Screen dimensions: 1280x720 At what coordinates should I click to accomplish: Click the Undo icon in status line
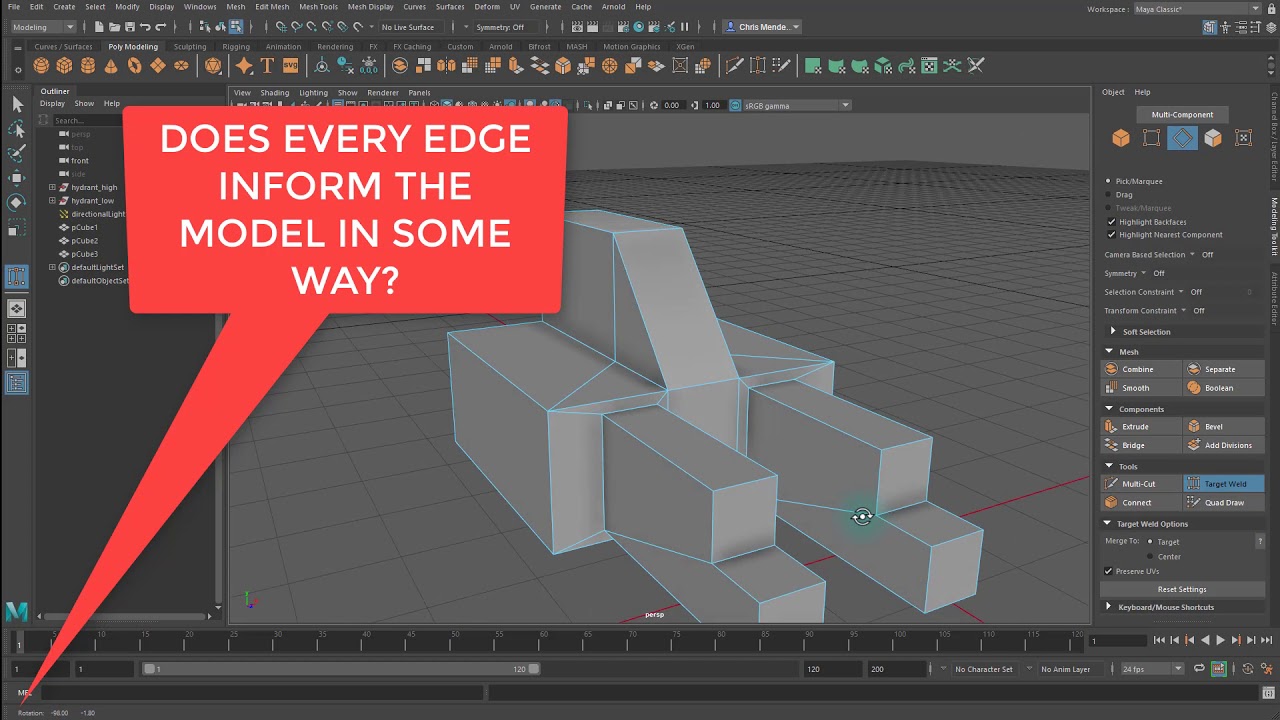tap(146, 27)
